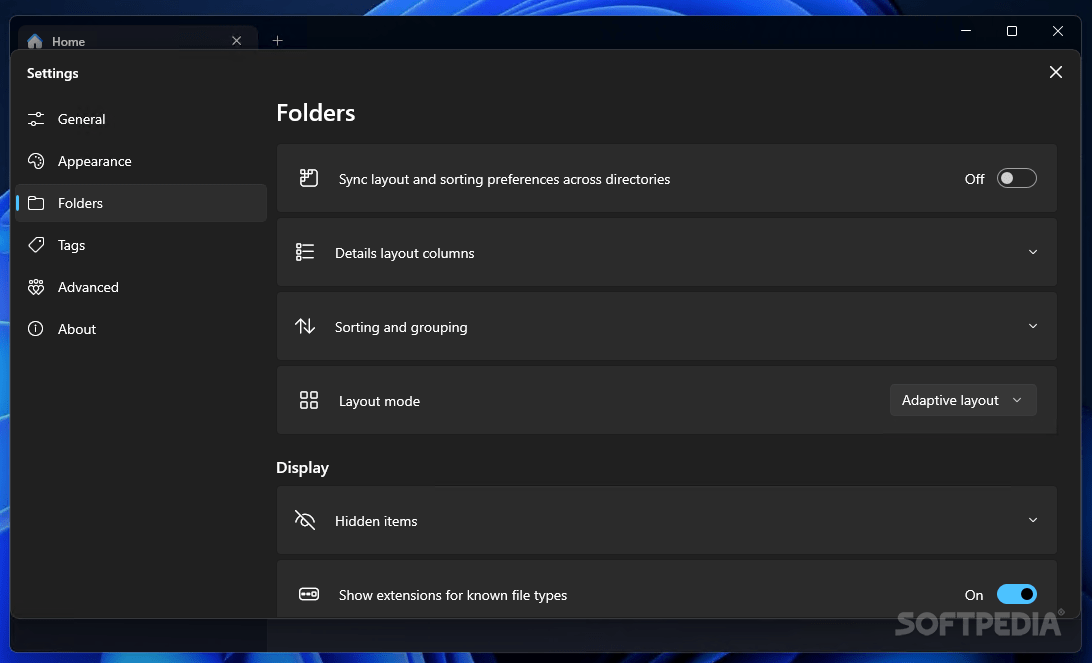1092x663 pixels.
Task: Click the Layout mode grid icon
Action: pyautogui.click(x=309, y=400)
